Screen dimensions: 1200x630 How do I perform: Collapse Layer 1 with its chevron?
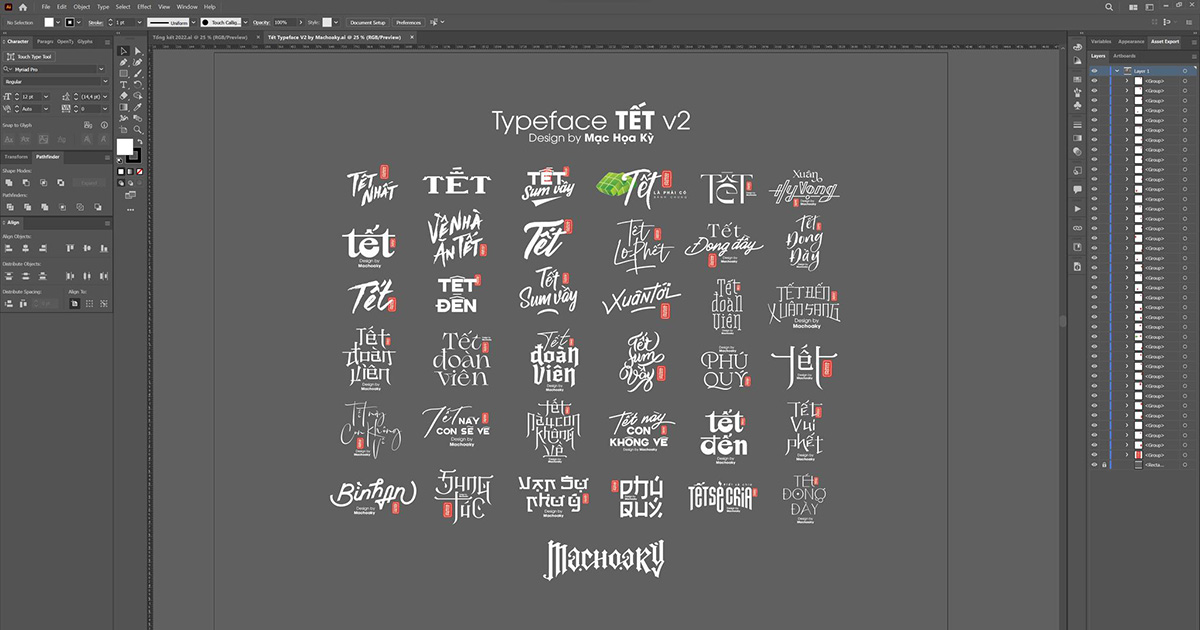tap(1117, 71)
